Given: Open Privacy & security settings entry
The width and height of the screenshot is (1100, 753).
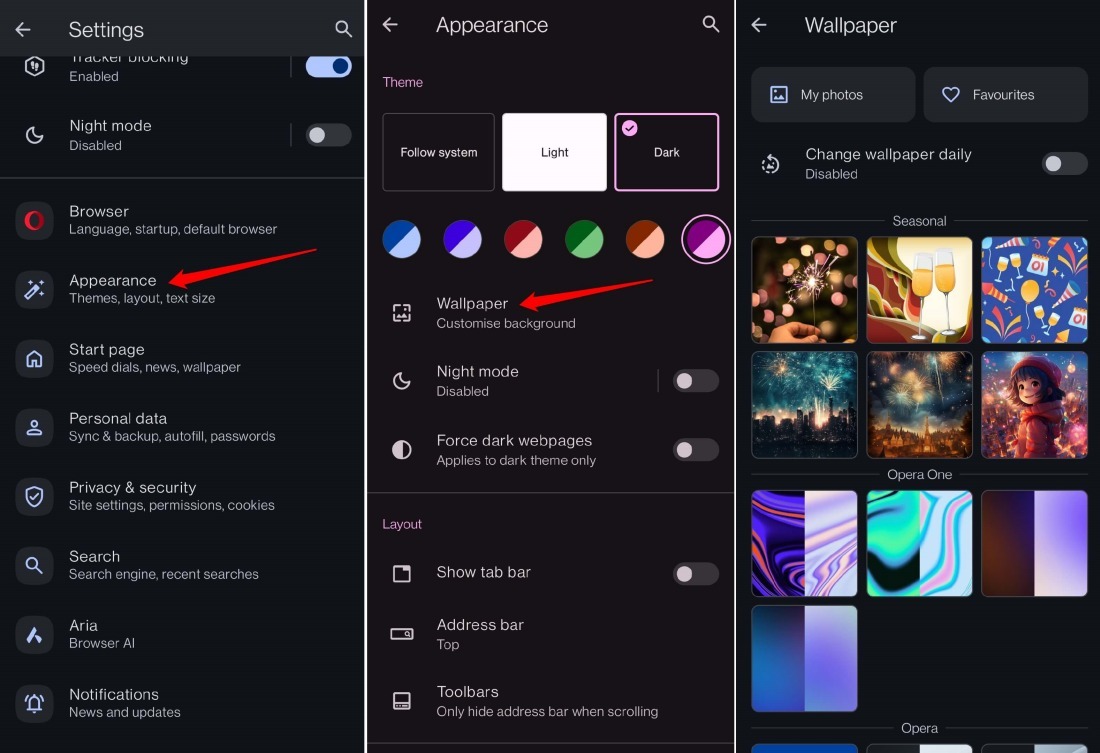Looking at the screenshot, I should point(182,496).
